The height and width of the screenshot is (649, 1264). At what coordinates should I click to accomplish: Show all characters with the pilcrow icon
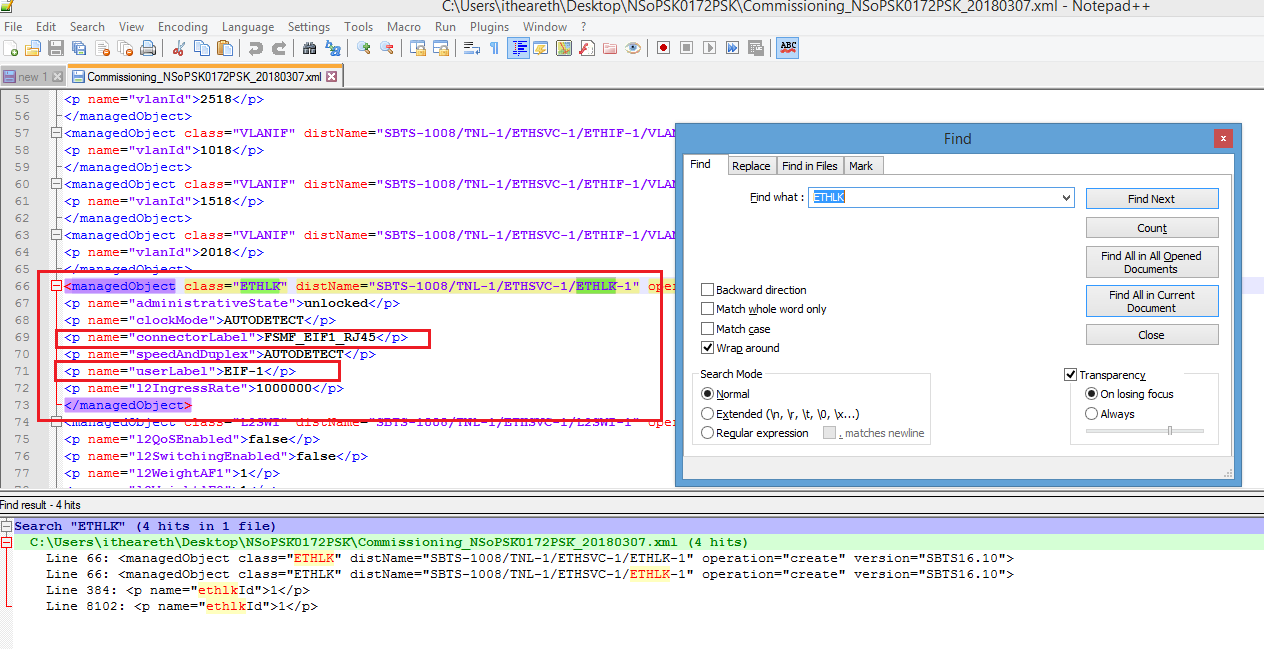495,47
